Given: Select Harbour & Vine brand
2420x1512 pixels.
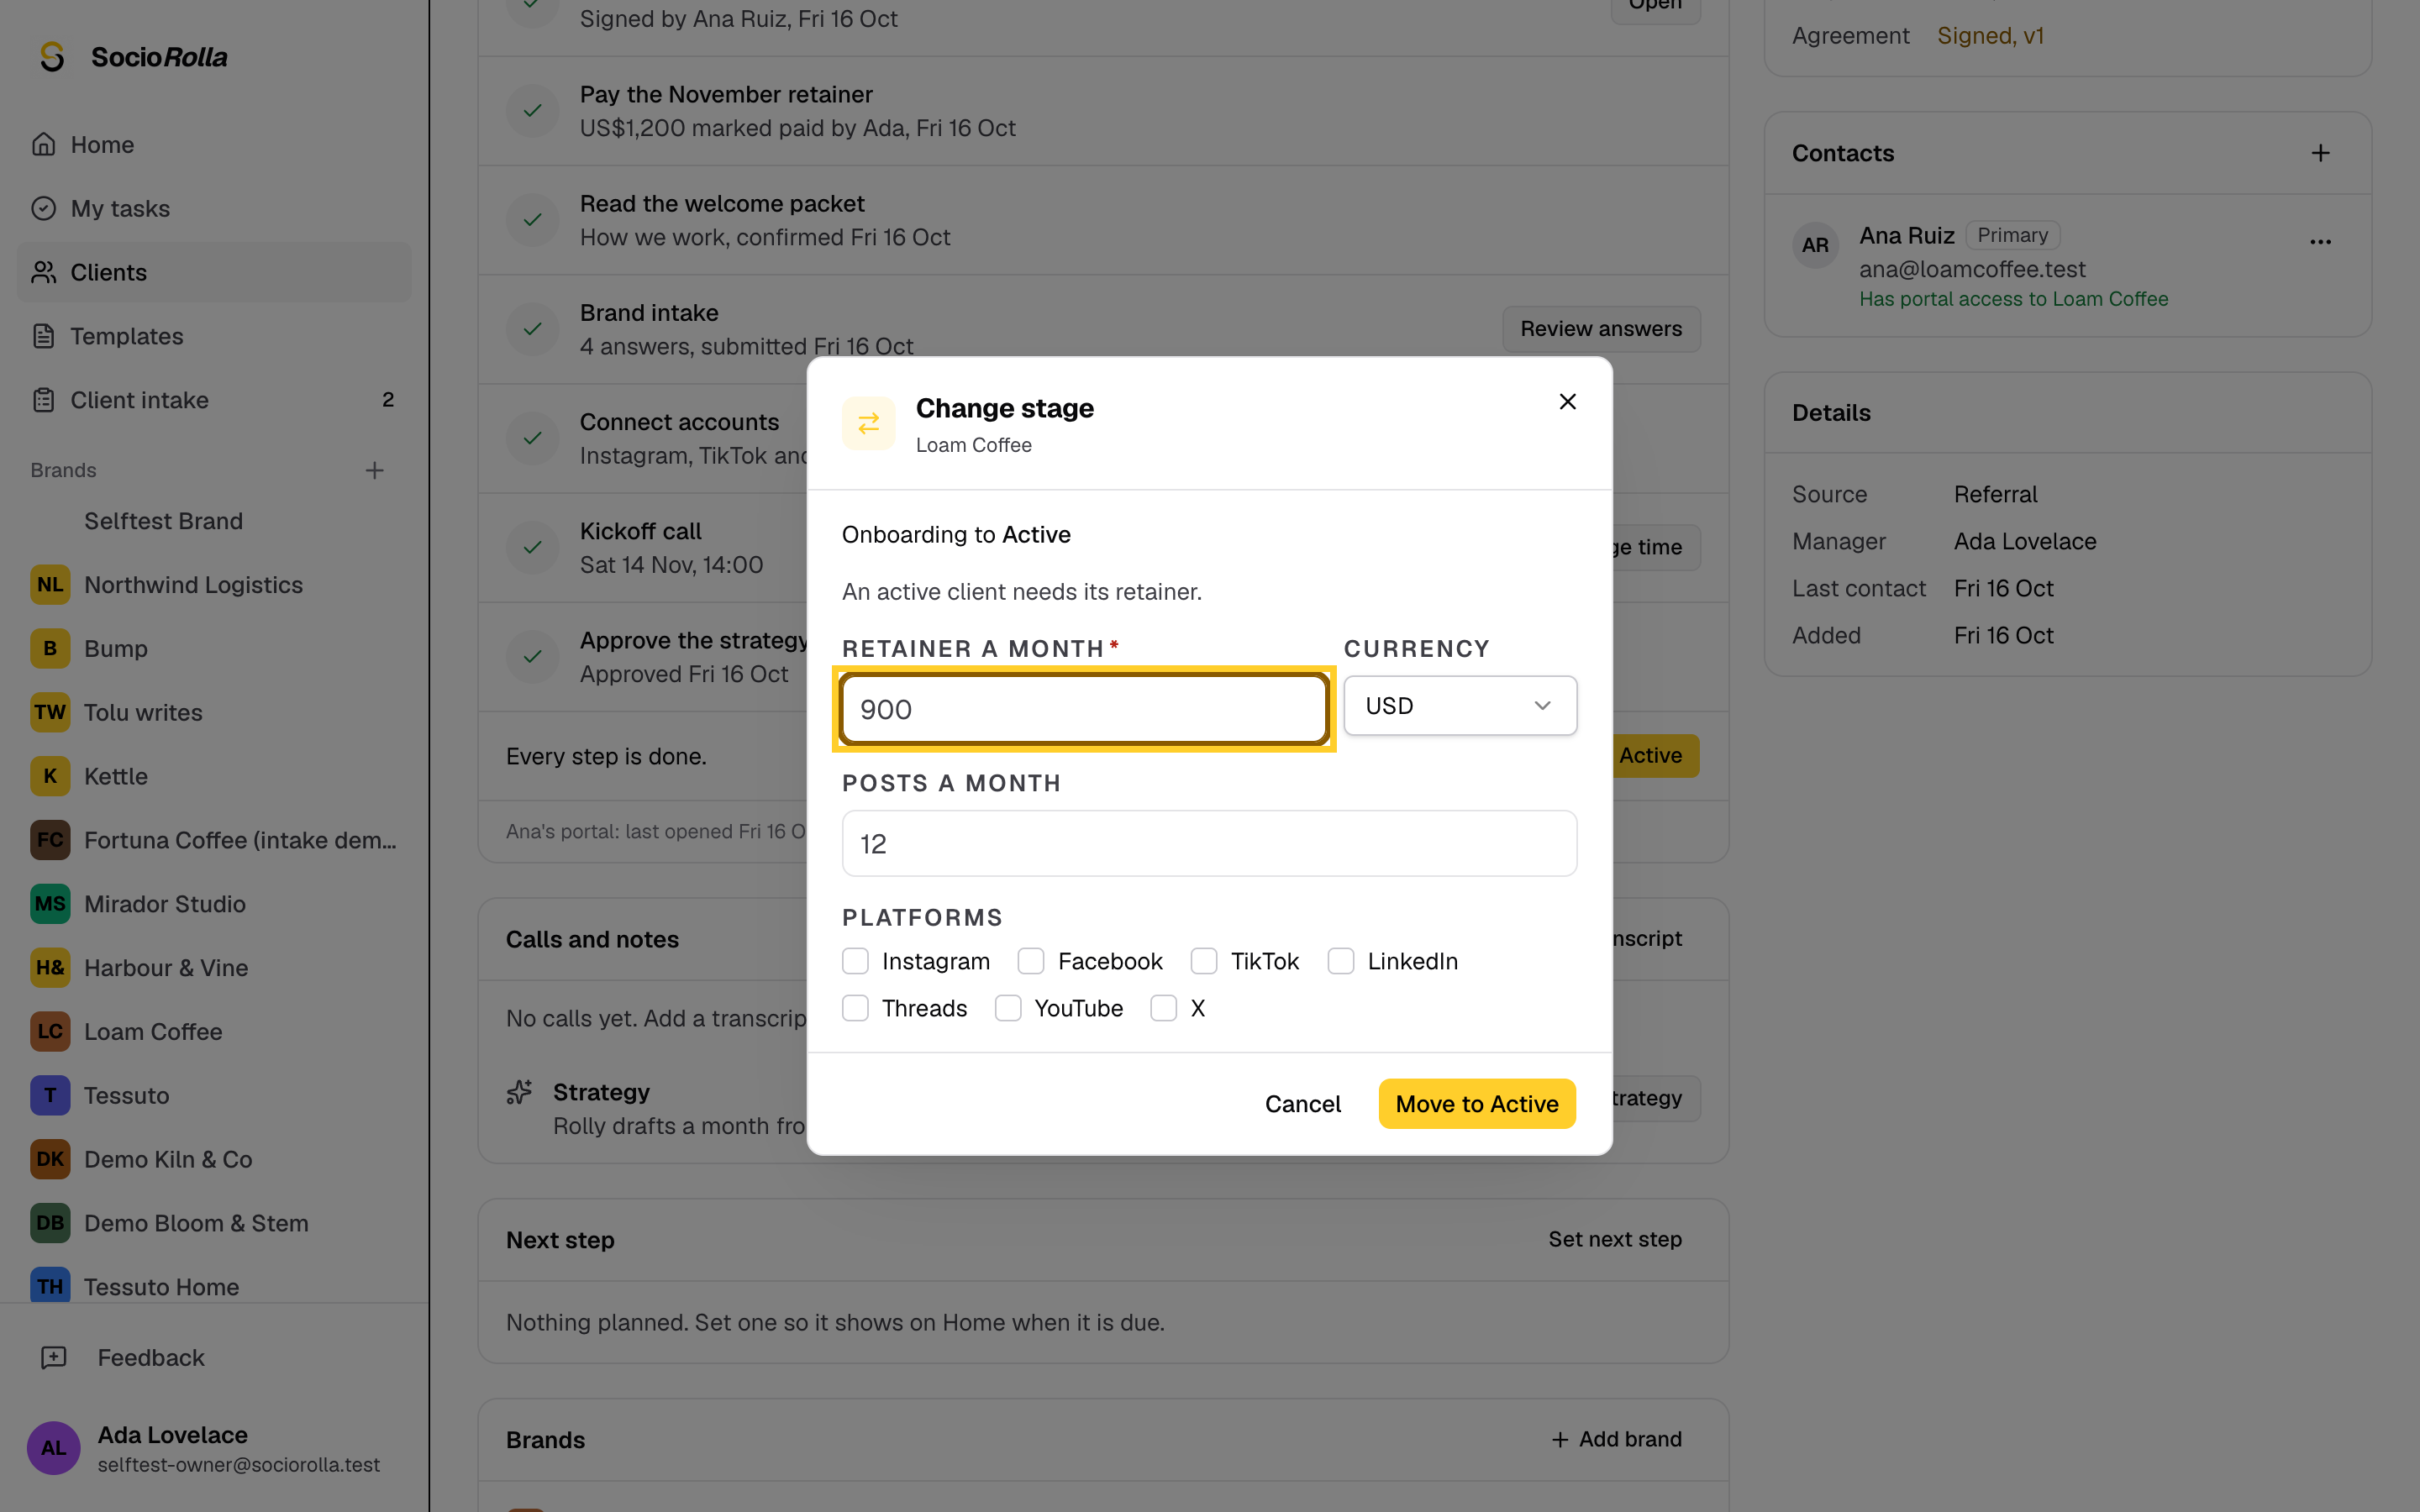Looking at the screenshot, I should [214, 968].
